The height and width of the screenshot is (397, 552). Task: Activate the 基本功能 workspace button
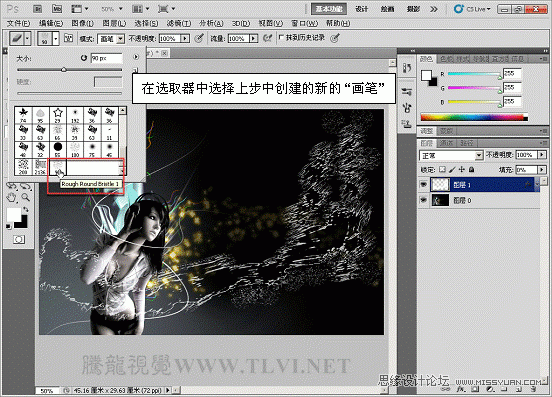[x=329, y=9]
